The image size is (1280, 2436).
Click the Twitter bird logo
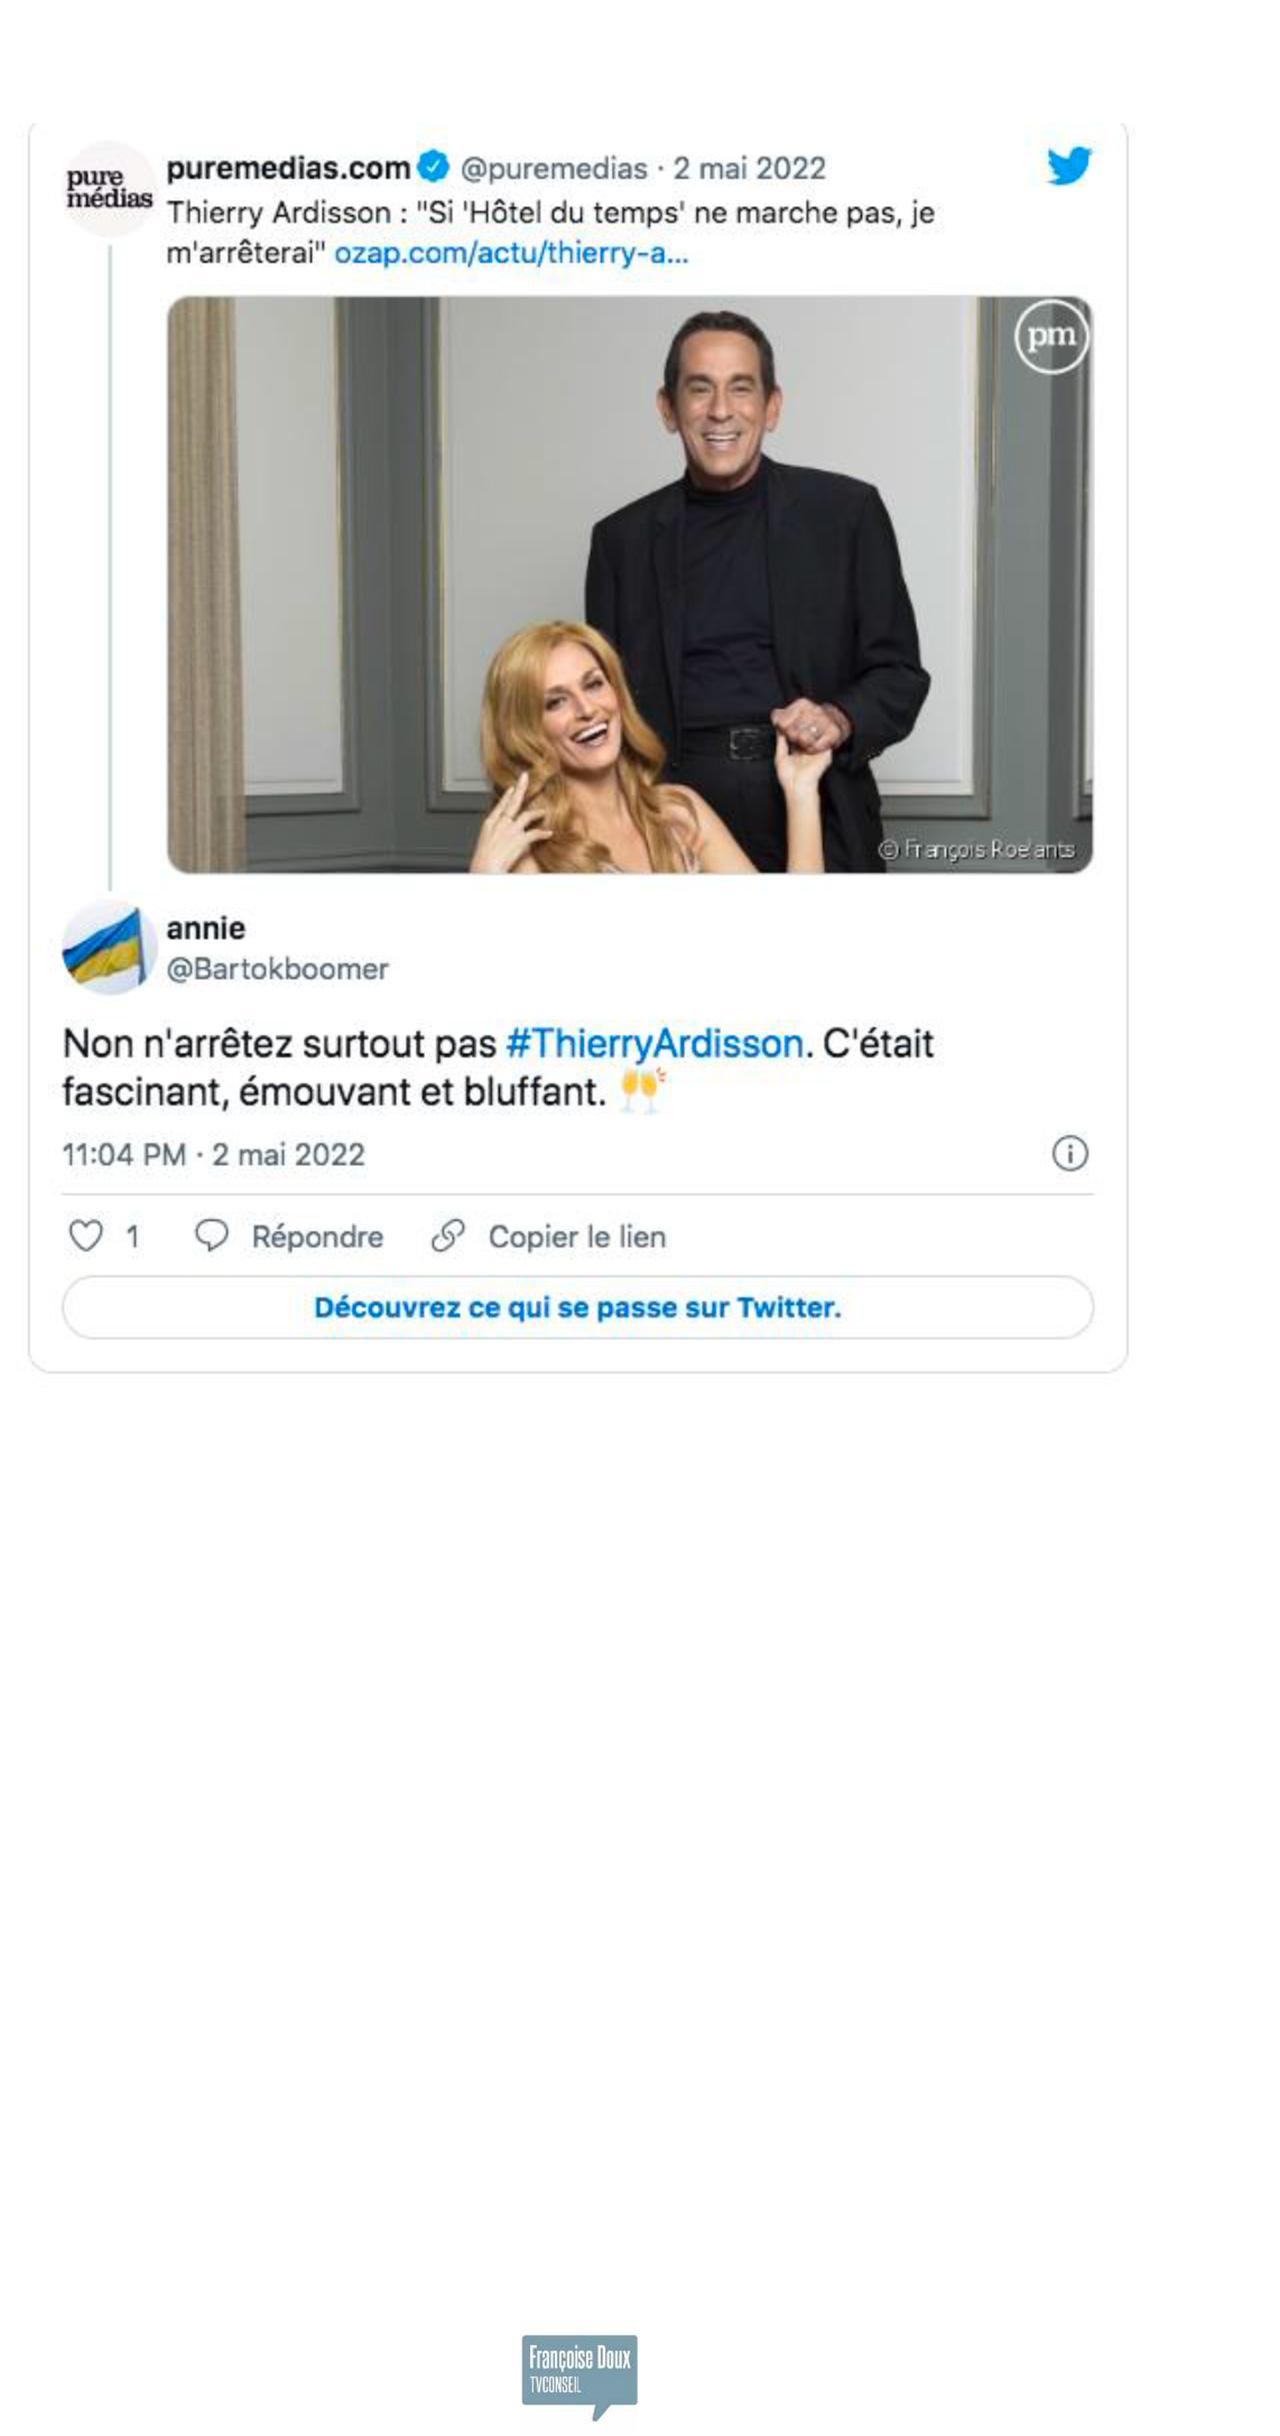(1068, 166)
